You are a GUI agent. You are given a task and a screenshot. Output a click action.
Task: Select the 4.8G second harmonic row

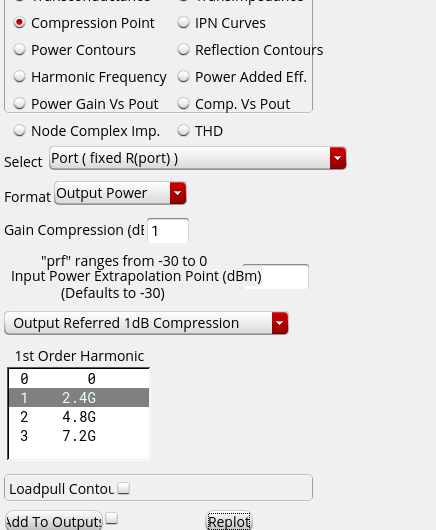tap(79, 417)
